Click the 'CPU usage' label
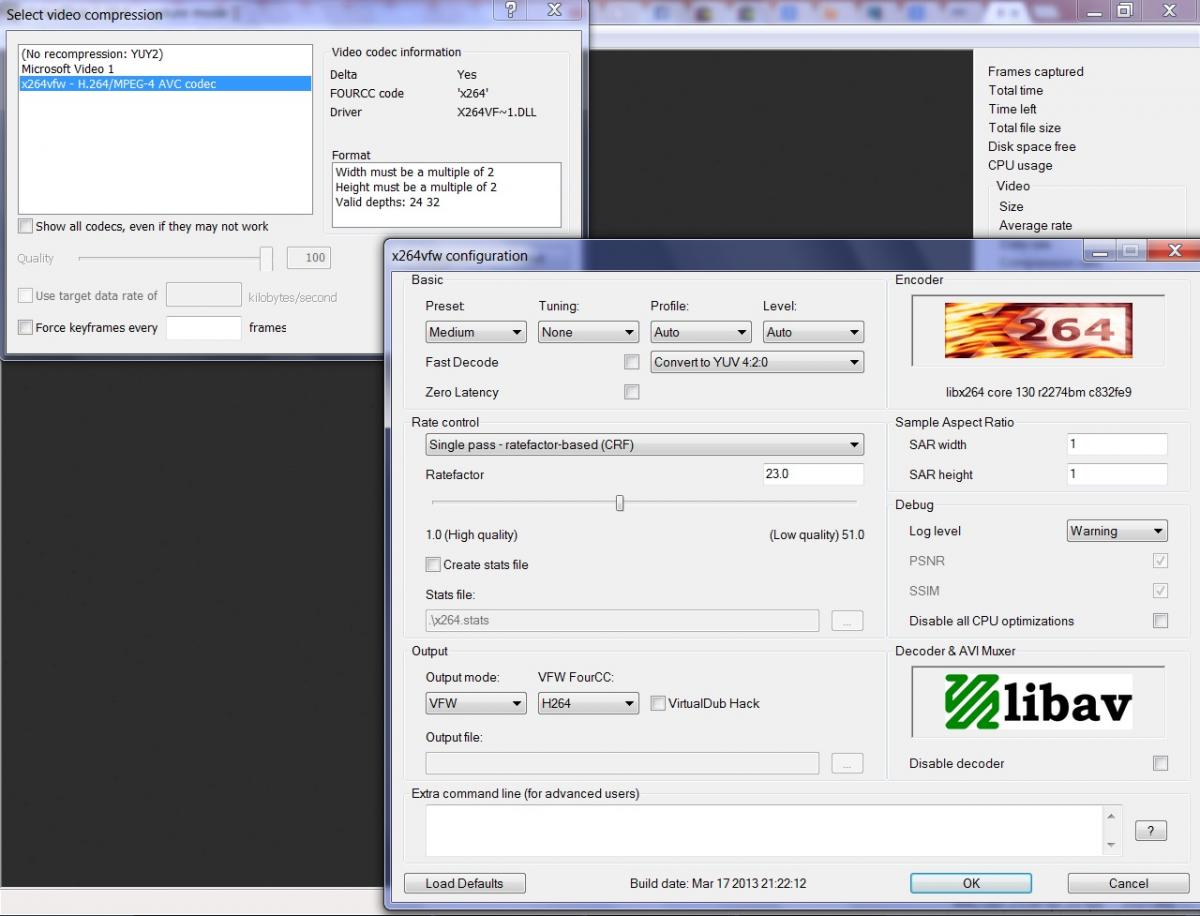Screen dimensions: 1200x916 coord(1020,166)
